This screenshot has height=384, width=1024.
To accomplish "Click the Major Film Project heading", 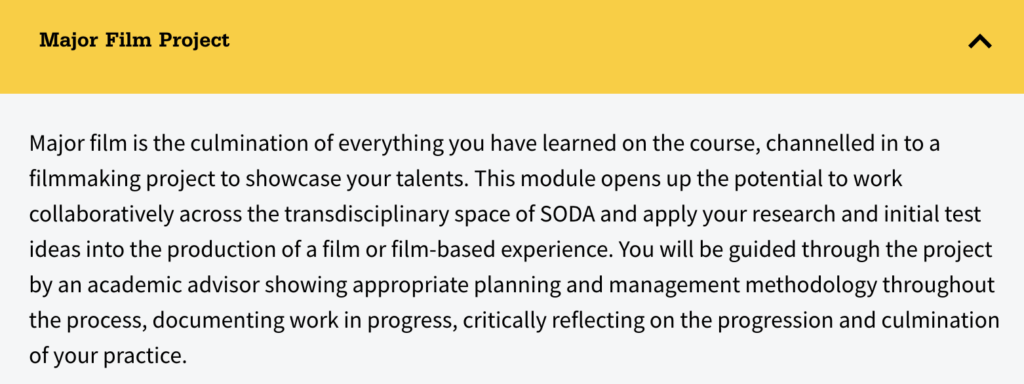I will (135, 40).
